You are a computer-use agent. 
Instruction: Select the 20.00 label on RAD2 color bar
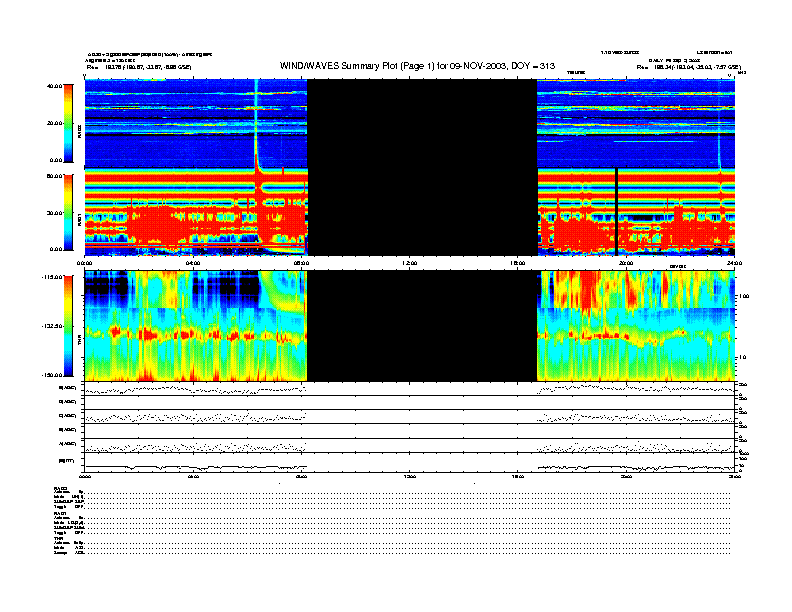tap(54, 123)
